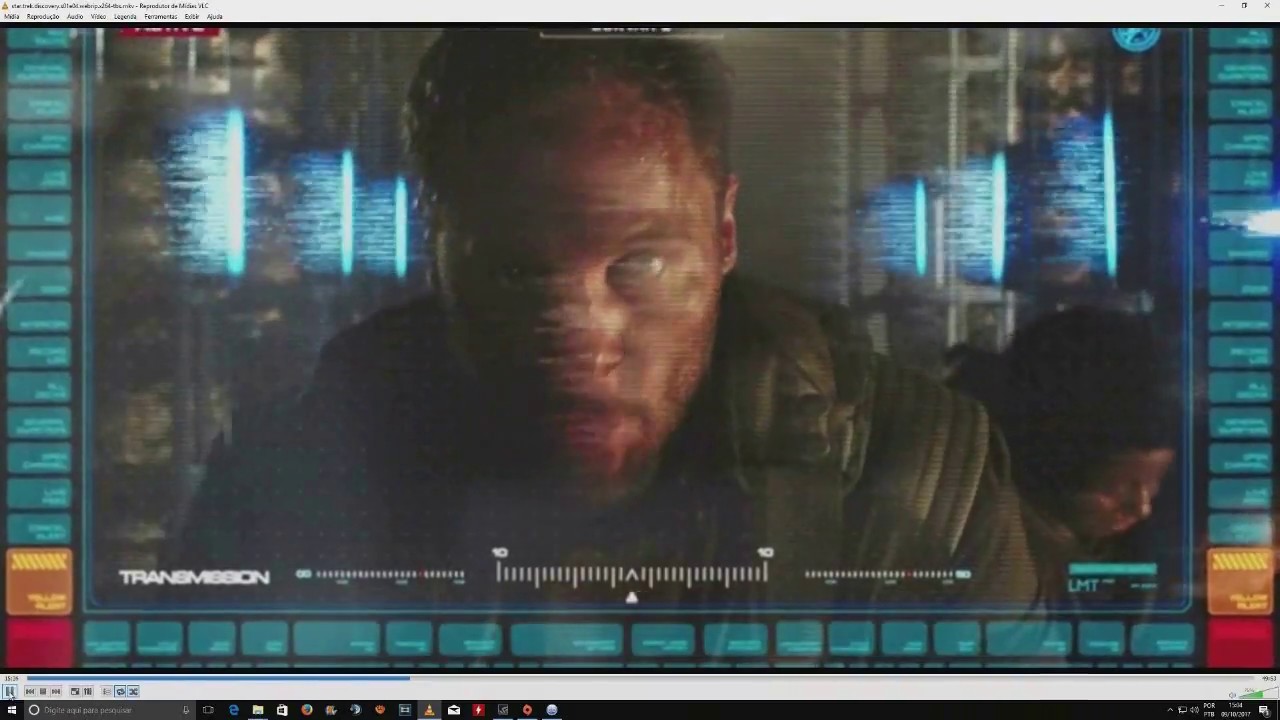This screenshot has height=720, width=1280.
Task: Toggle loop repeat mode
Action: (120, 691)
